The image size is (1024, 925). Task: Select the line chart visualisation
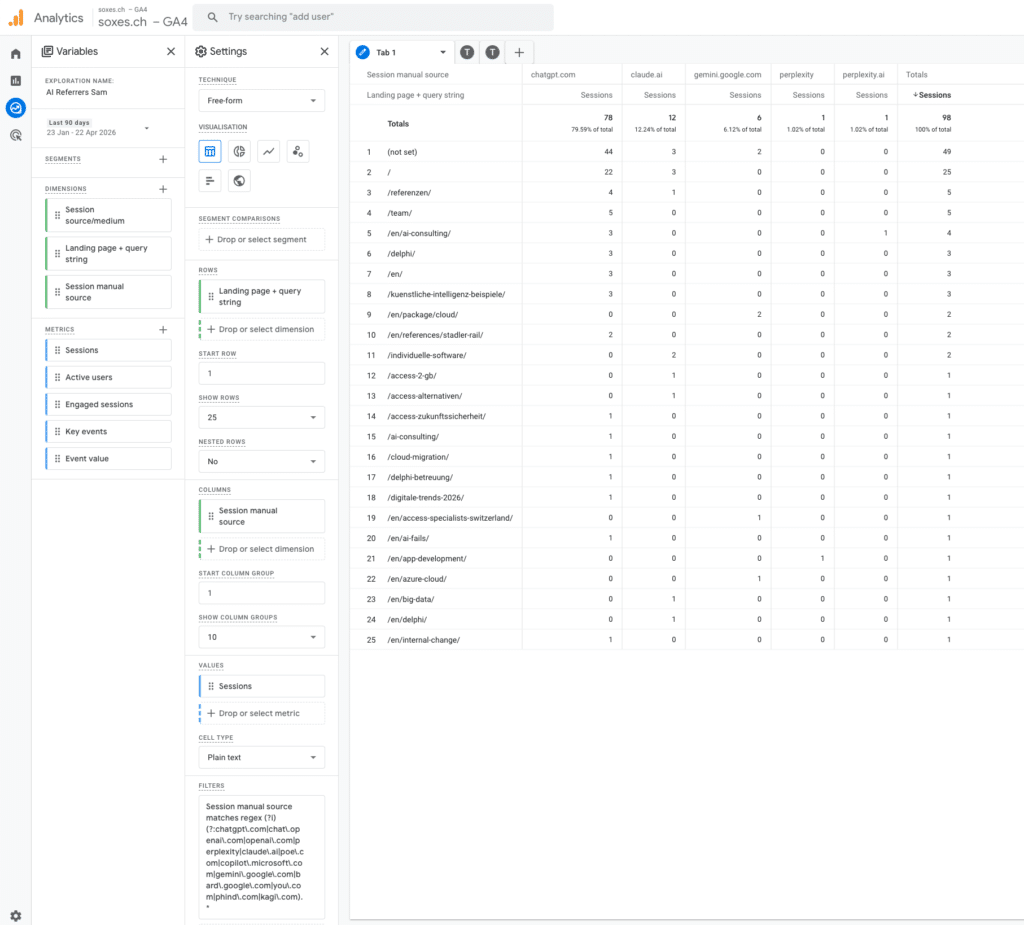(268, 151)
